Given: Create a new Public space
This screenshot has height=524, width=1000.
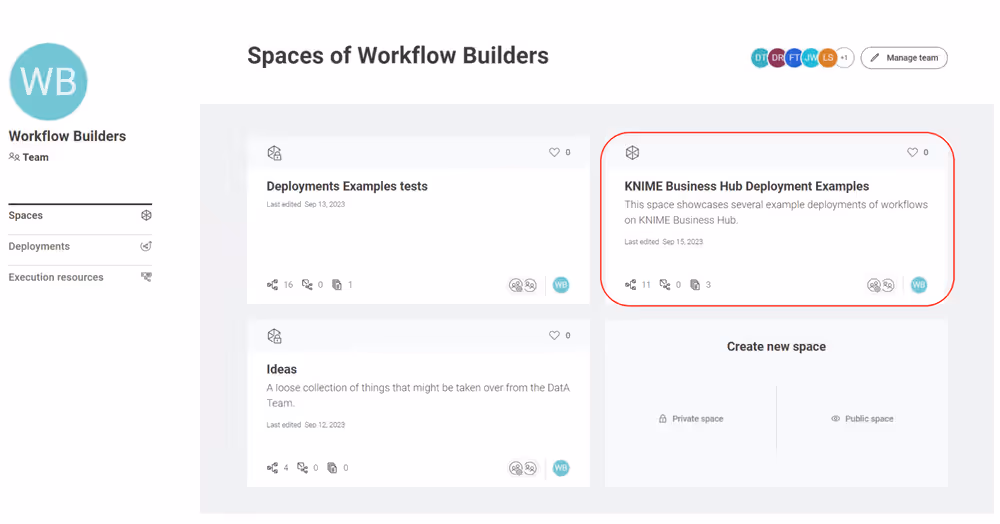Looking at the screenshot, I should coord(862,419).
